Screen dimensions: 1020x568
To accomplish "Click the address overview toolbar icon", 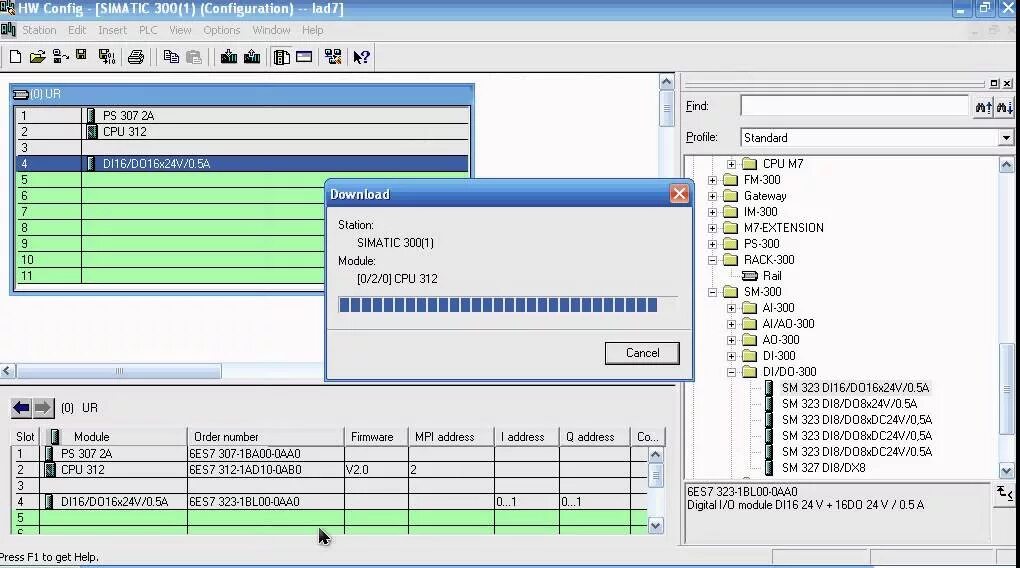I will [x=304, y=57].
